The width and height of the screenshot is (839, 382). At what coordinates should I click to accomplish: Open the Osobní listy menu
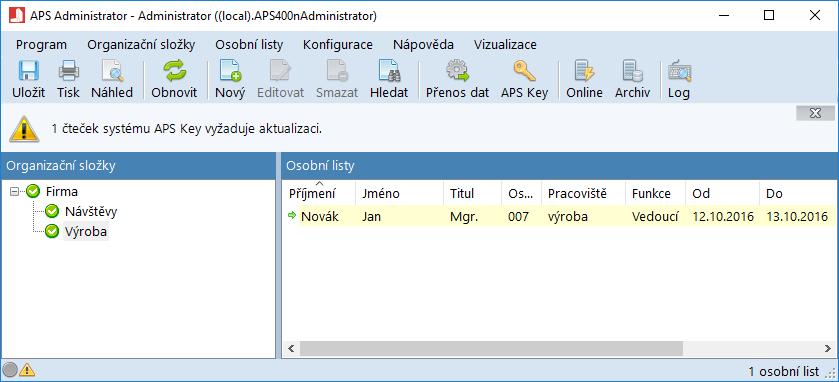pyautogui.click(x=249, y=45)
